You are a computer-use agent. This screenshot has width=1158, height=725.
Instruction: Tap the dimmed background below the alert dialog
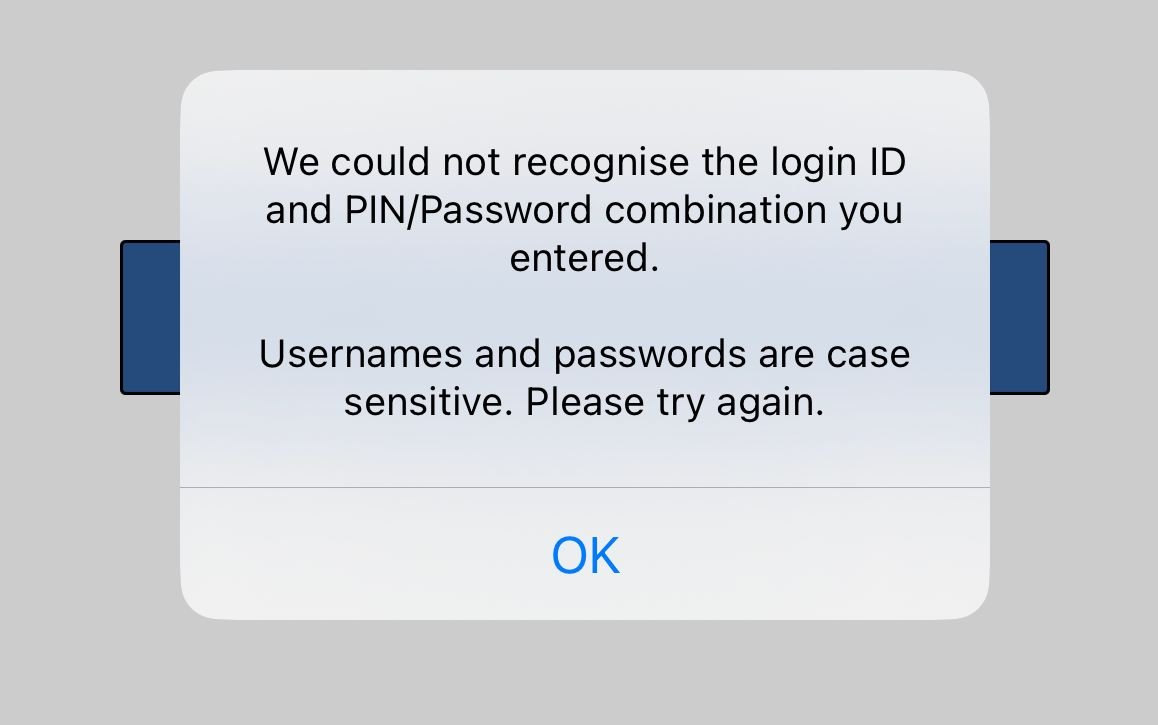click(584, 675)
